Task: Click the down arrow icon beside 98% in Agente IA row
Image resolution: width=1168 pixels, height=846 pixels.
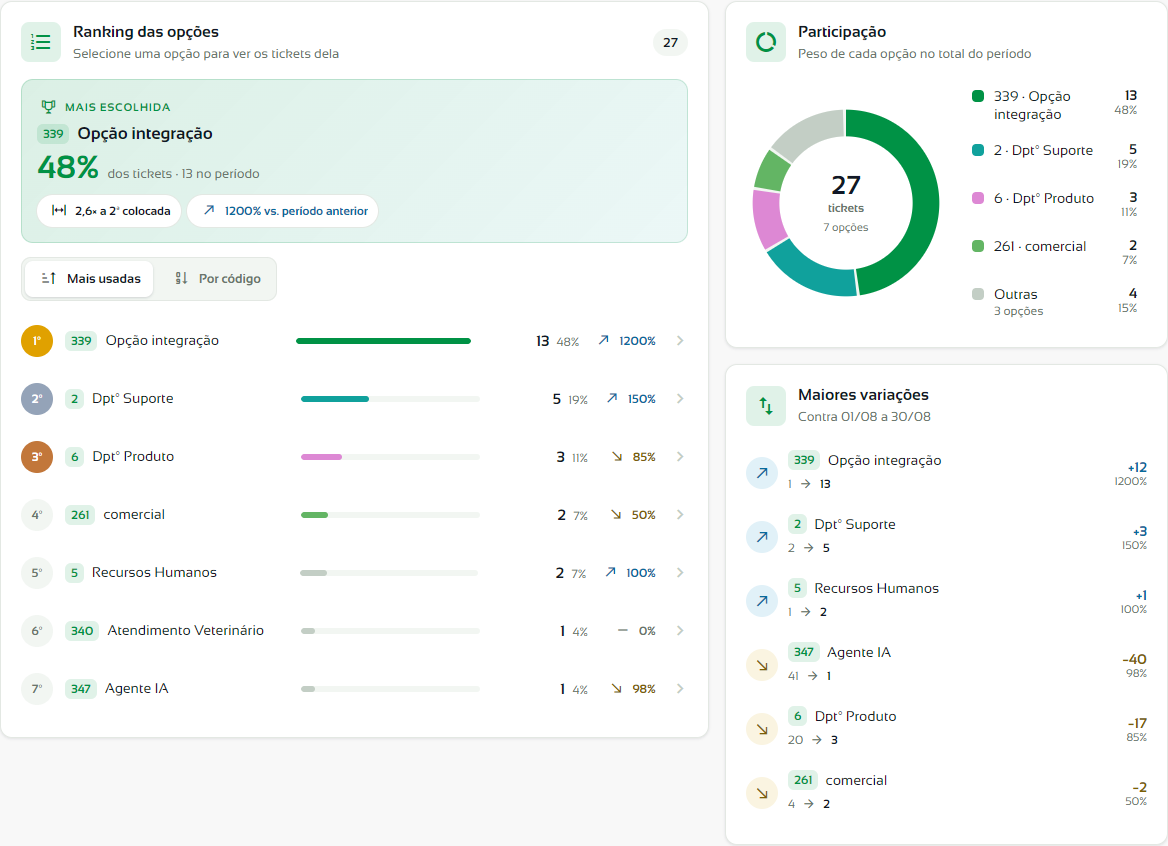Action: [617, 689]
